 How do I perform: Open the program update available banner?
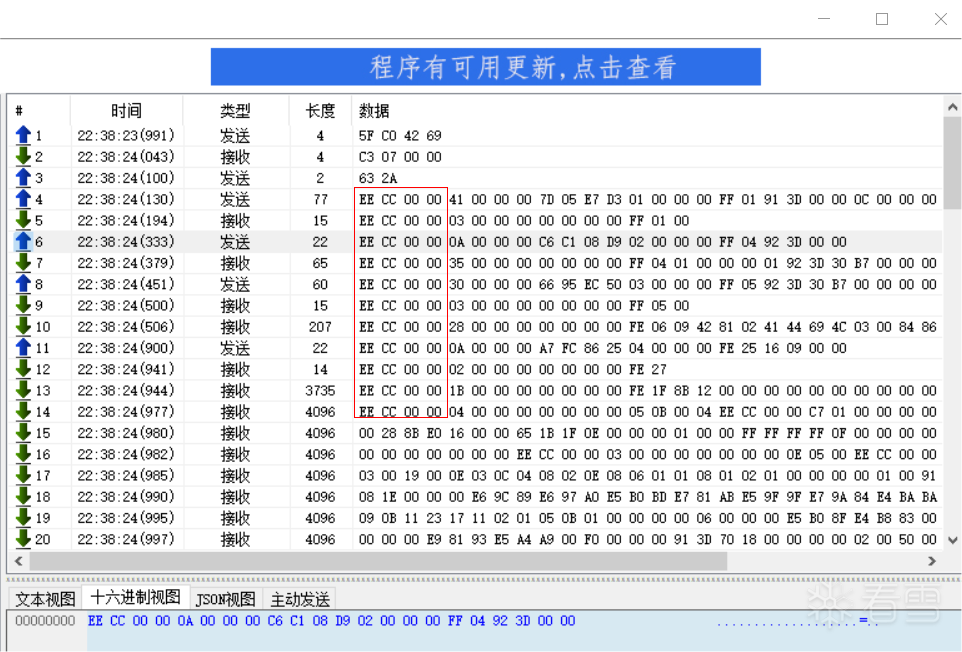485,67
